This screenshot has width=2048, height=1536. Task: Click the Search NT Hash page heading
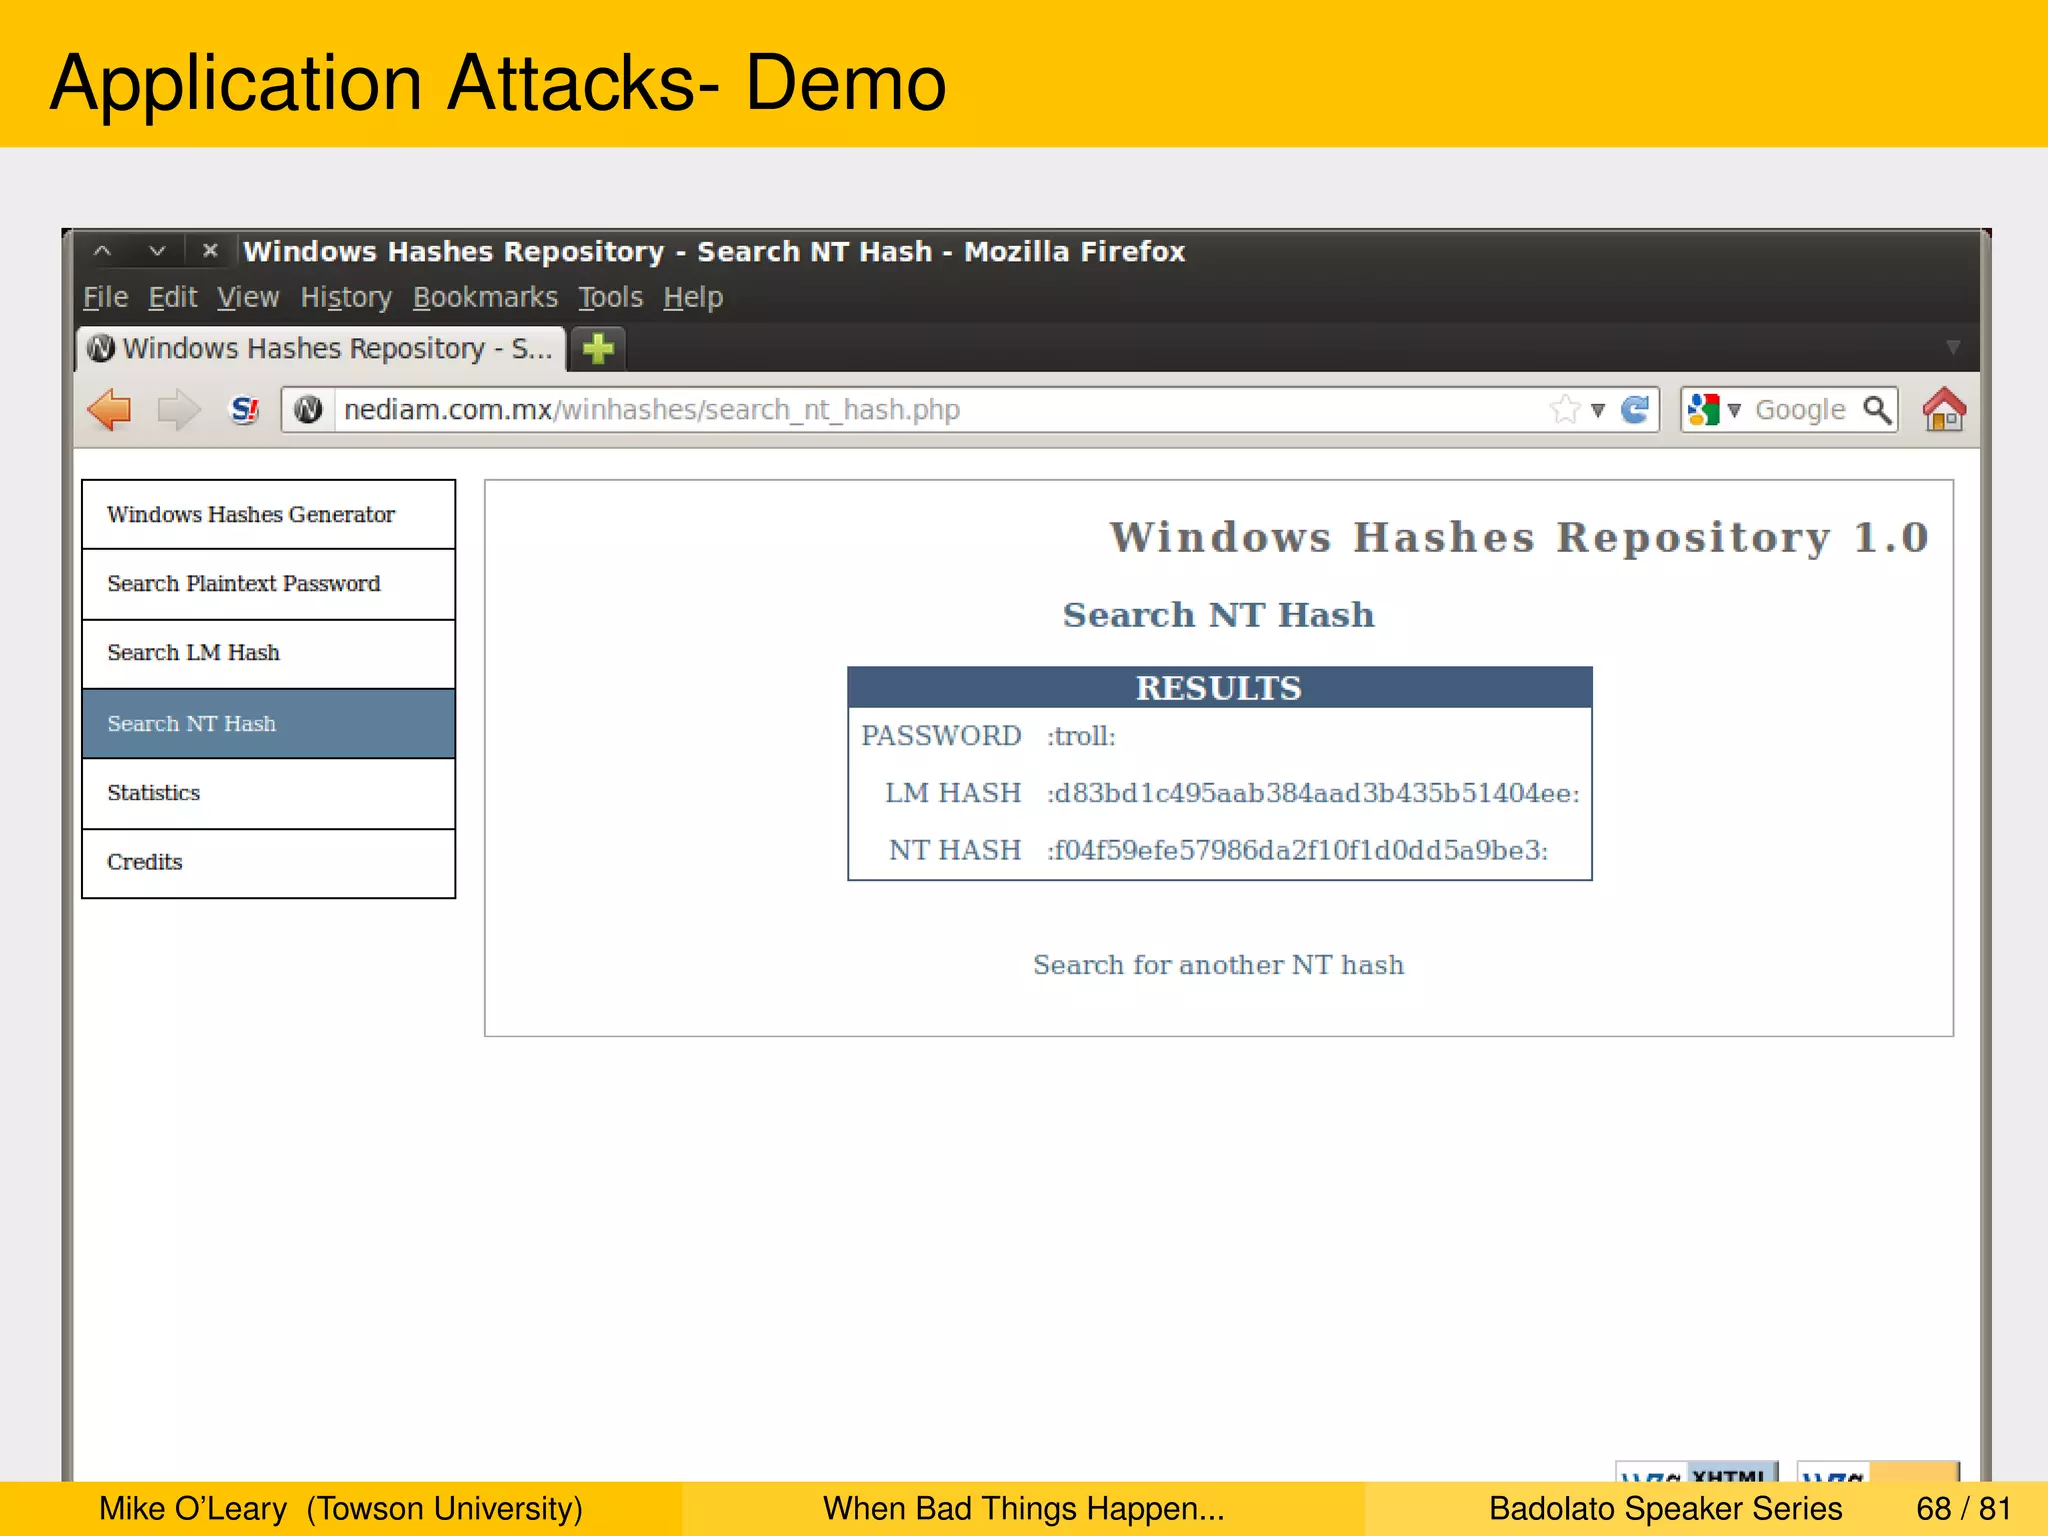click(1218, 614)
